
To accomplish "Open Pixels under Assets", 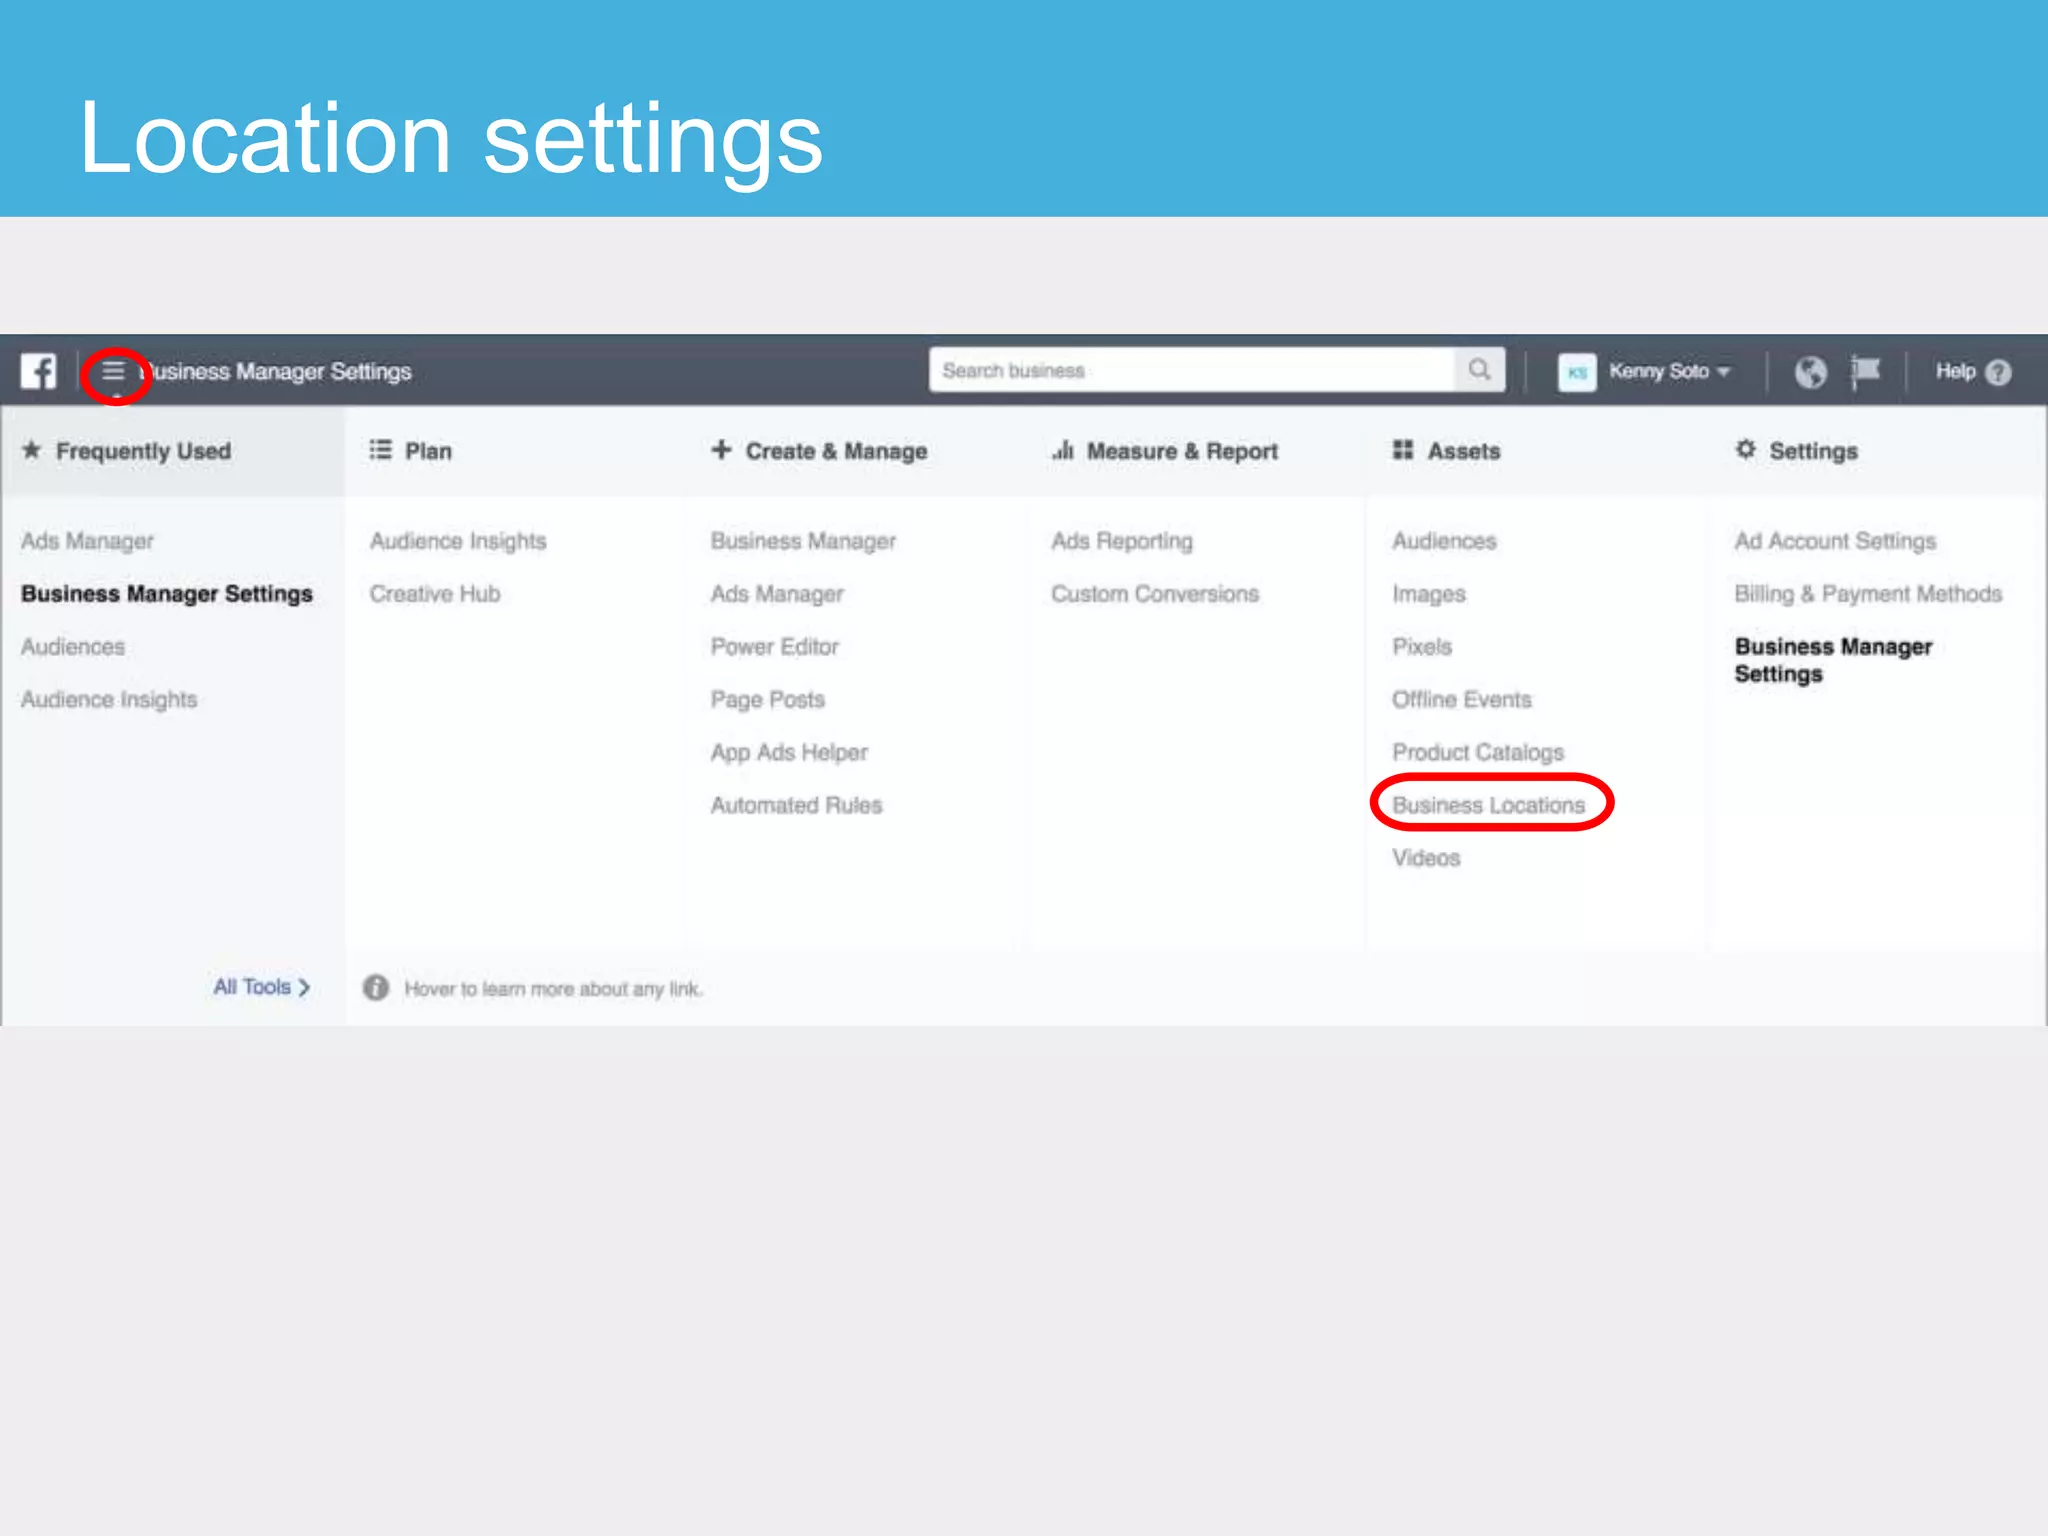I will (1422, 647).
